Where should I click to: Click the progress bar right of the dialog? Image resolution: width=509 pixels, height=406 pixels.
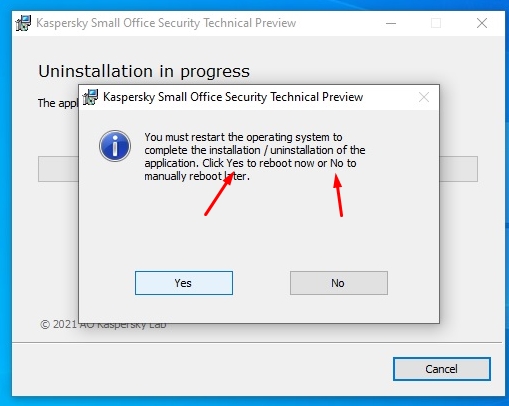tap(458, 169)
